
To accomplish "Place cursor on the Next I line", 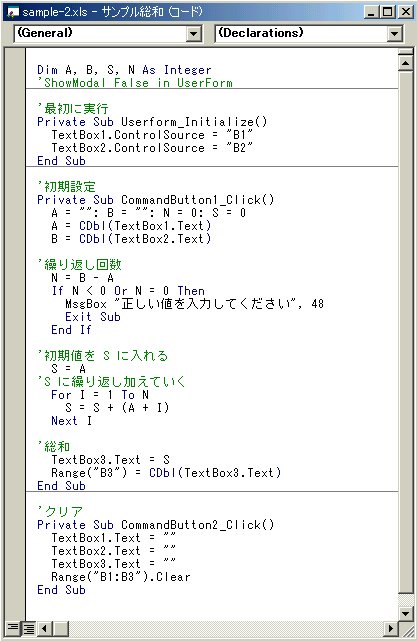I will (72, 421).
